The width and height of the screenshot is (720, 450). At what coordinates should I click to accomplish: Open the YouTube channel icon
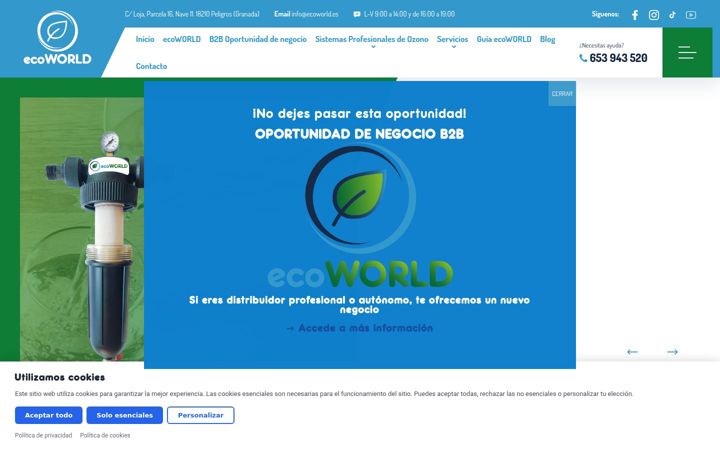(x=691, y=15)
